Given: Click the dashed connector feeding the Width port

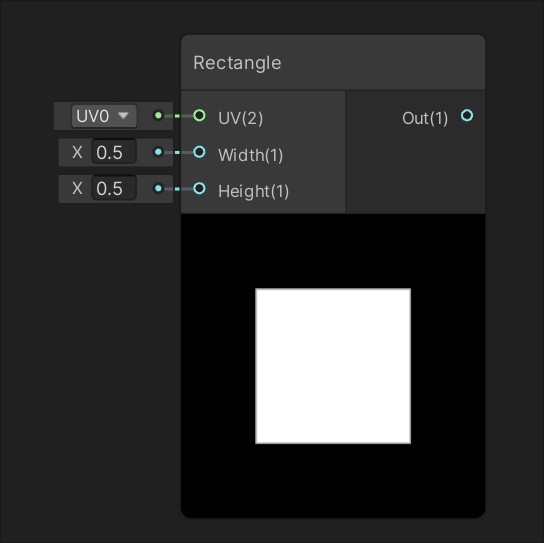Looking at the screenshot, I should tap(178, 152).
